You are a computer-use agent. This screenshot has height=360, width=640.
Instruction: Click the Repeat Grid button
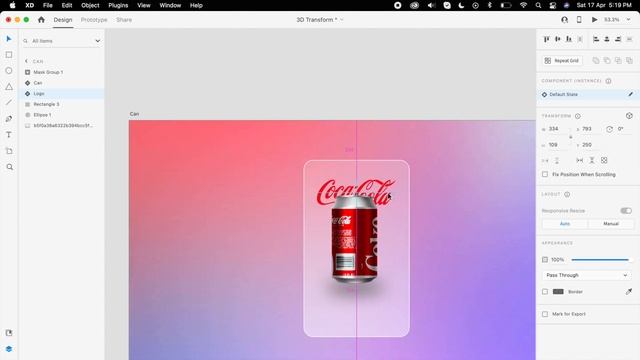click(x=562, y=61)
